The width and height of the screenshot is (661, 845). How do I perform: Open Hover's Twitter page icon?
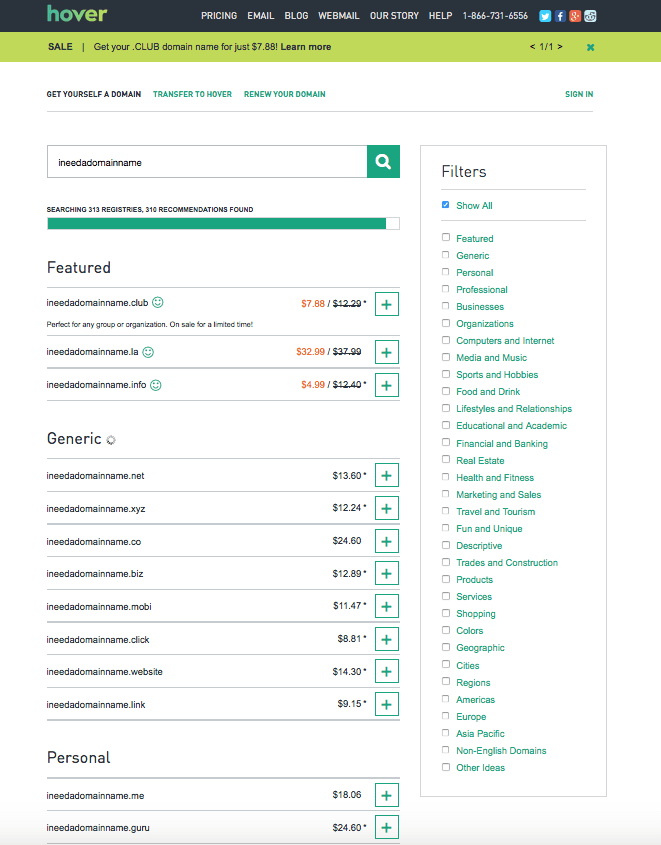(545, 16)
